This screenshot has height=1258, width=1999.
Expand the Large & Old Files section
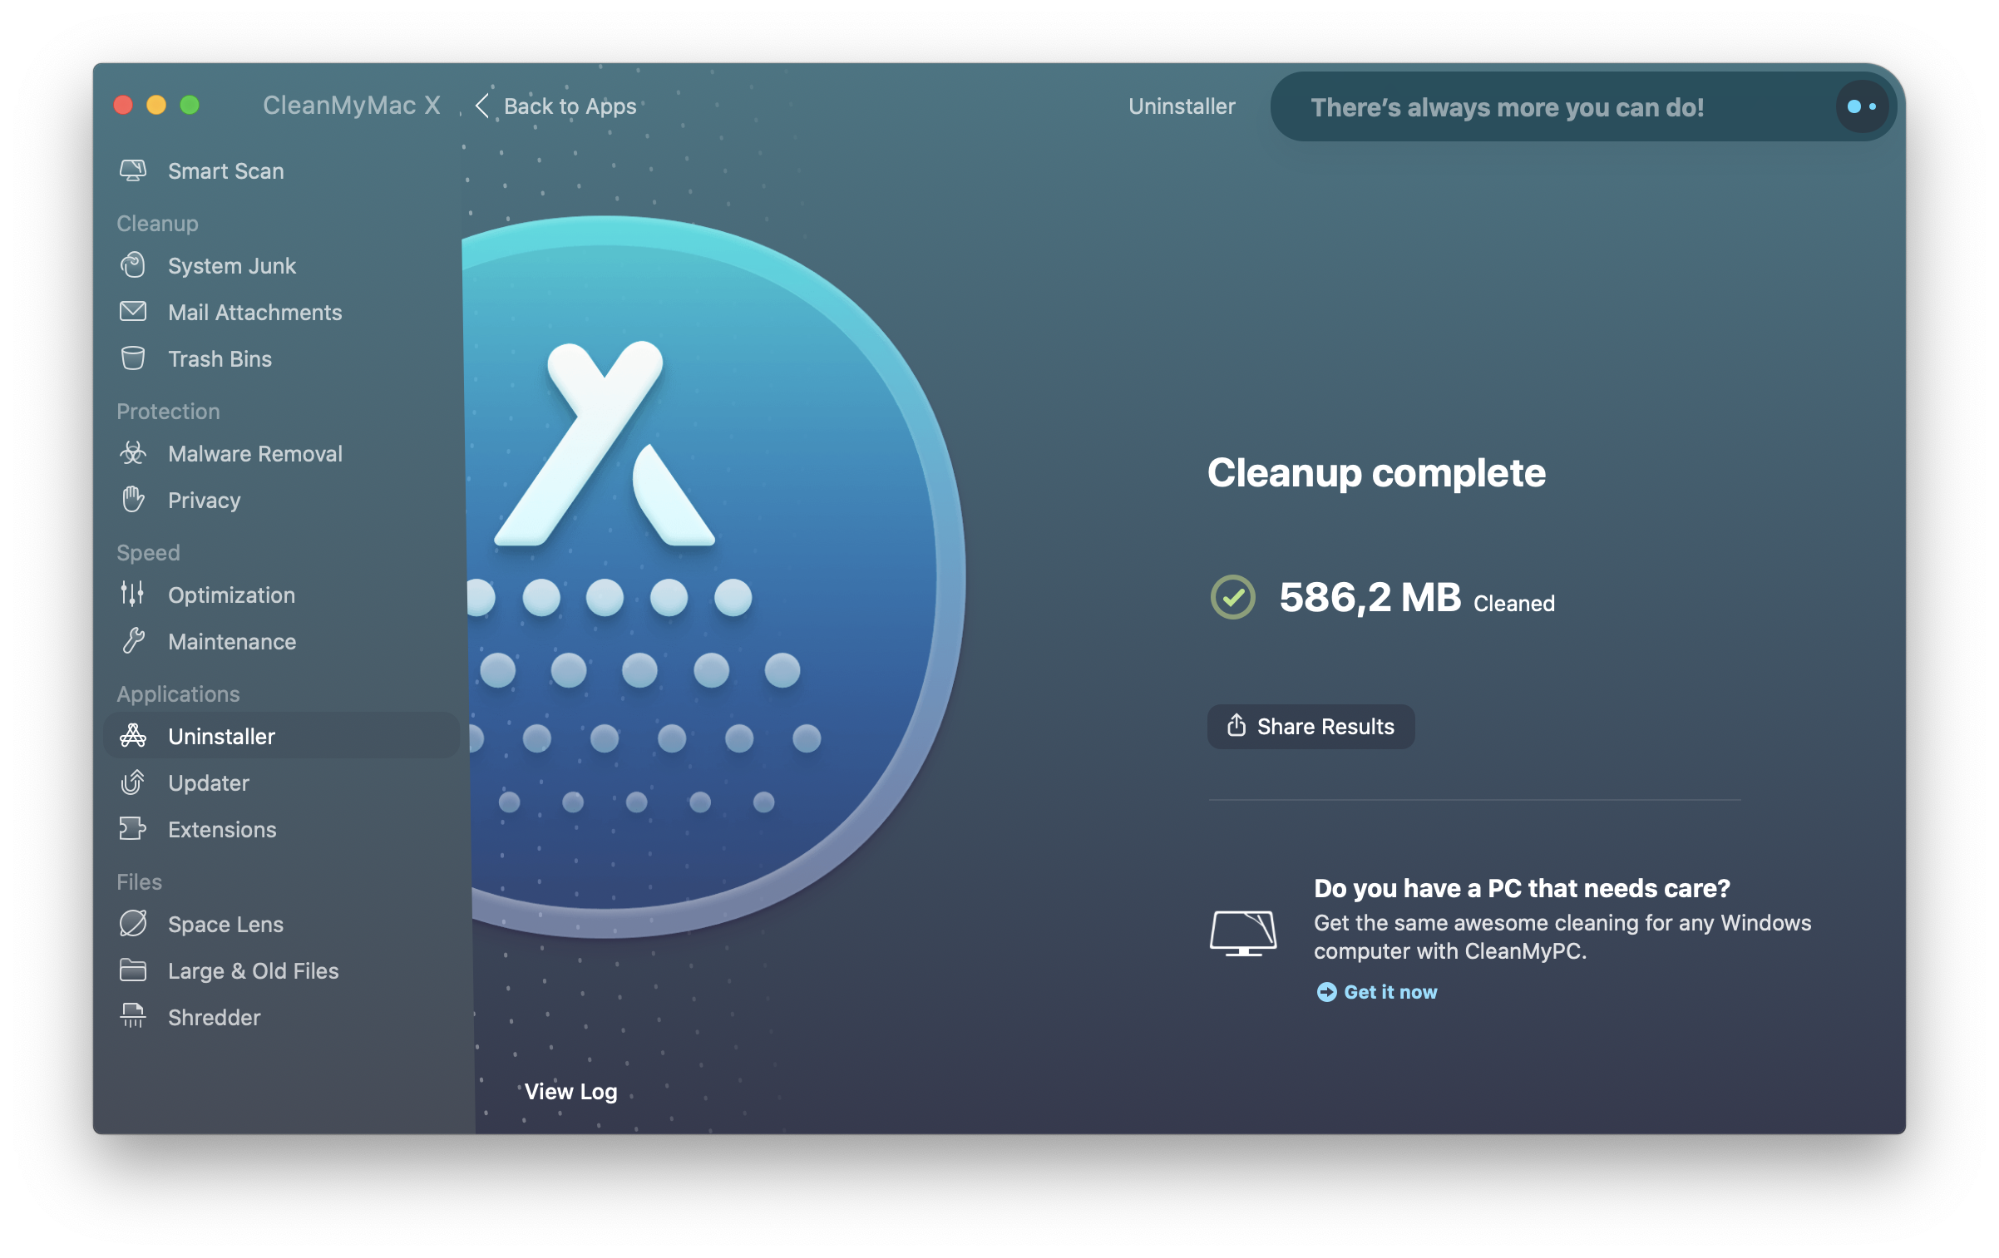click(251, 970)
